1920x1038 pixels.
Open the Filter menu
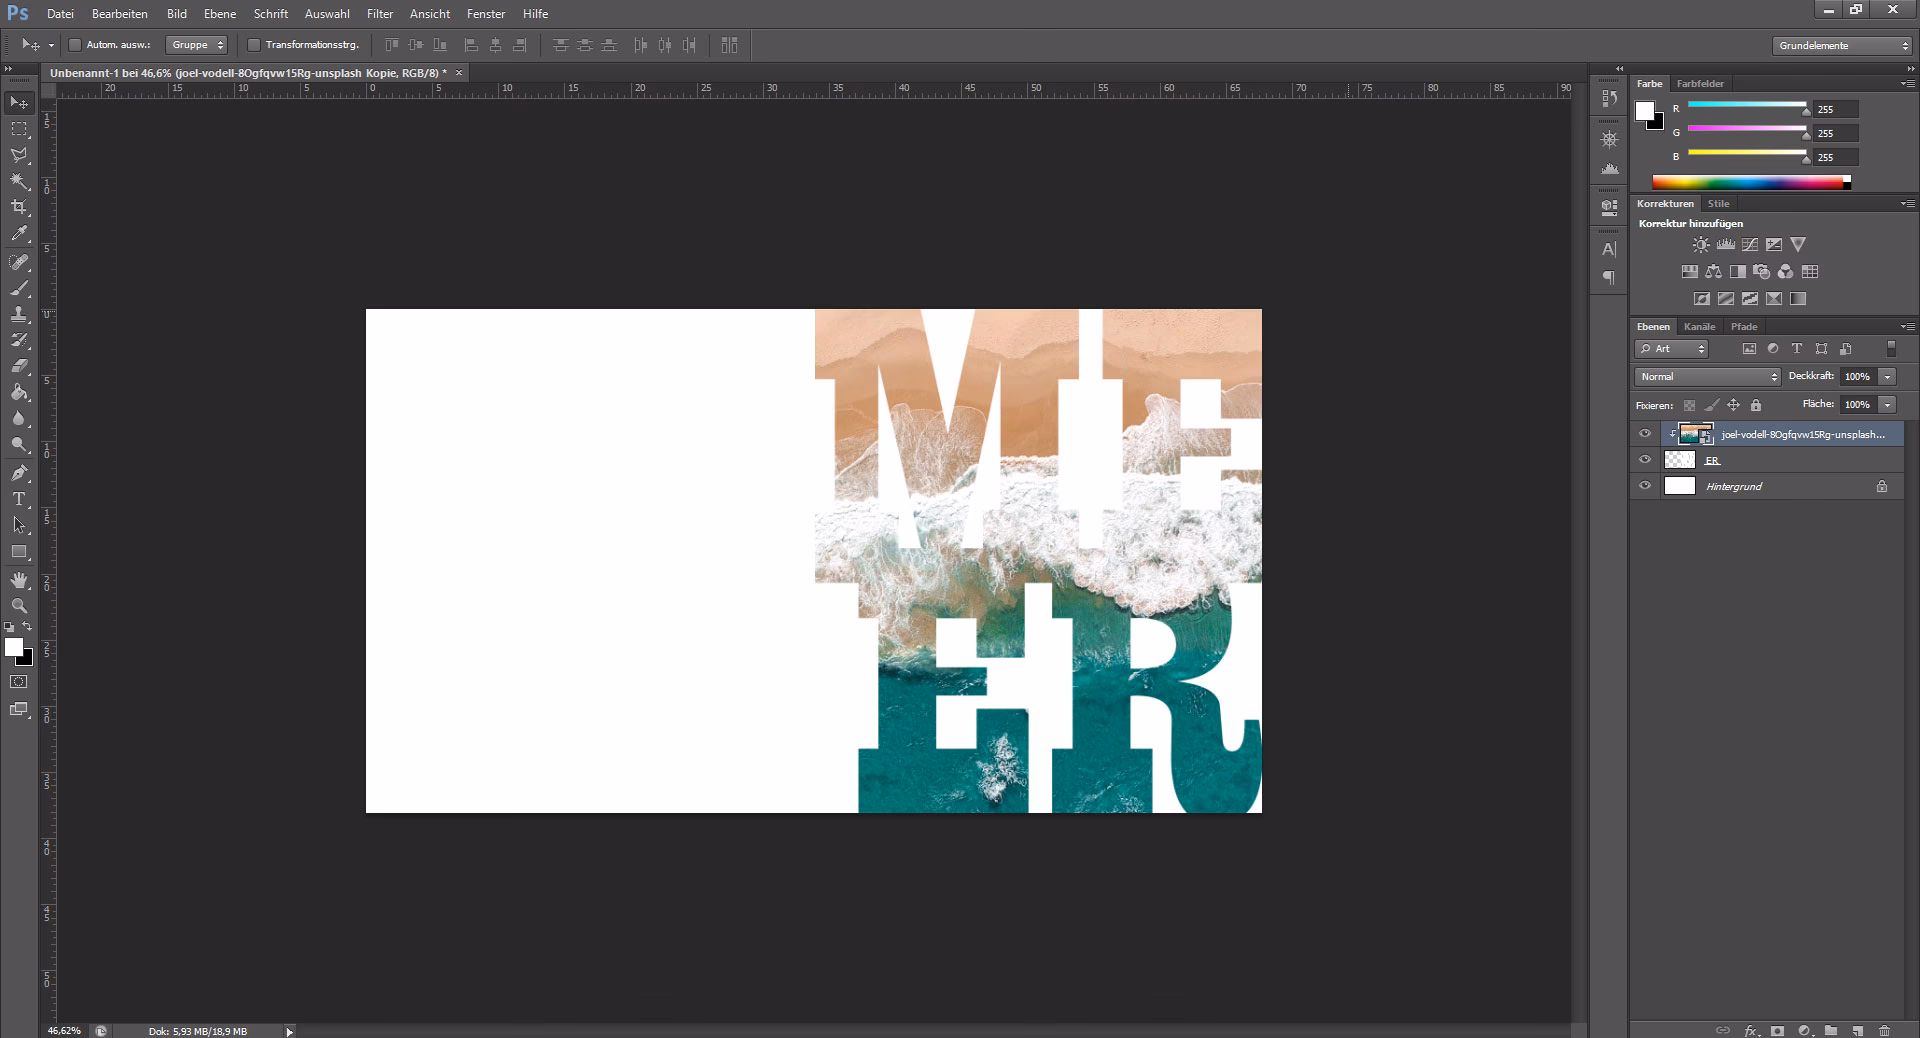click(x=380, y=14)
